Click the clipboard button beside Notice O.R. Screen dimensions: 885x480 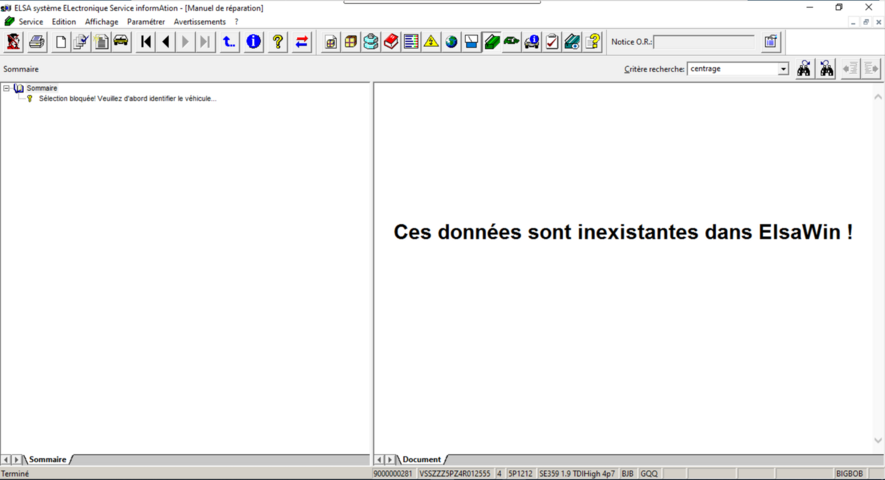(771, 42)
